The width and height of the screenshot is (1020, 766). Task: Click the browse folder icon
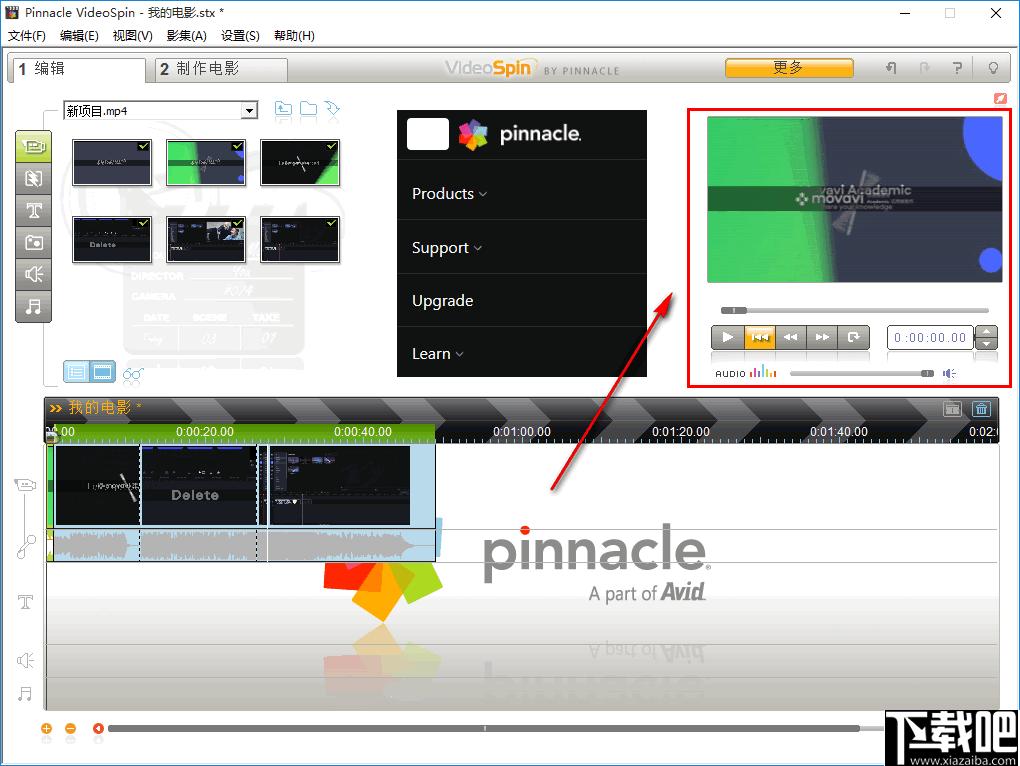pyautogui.click(x=308, y=109)
